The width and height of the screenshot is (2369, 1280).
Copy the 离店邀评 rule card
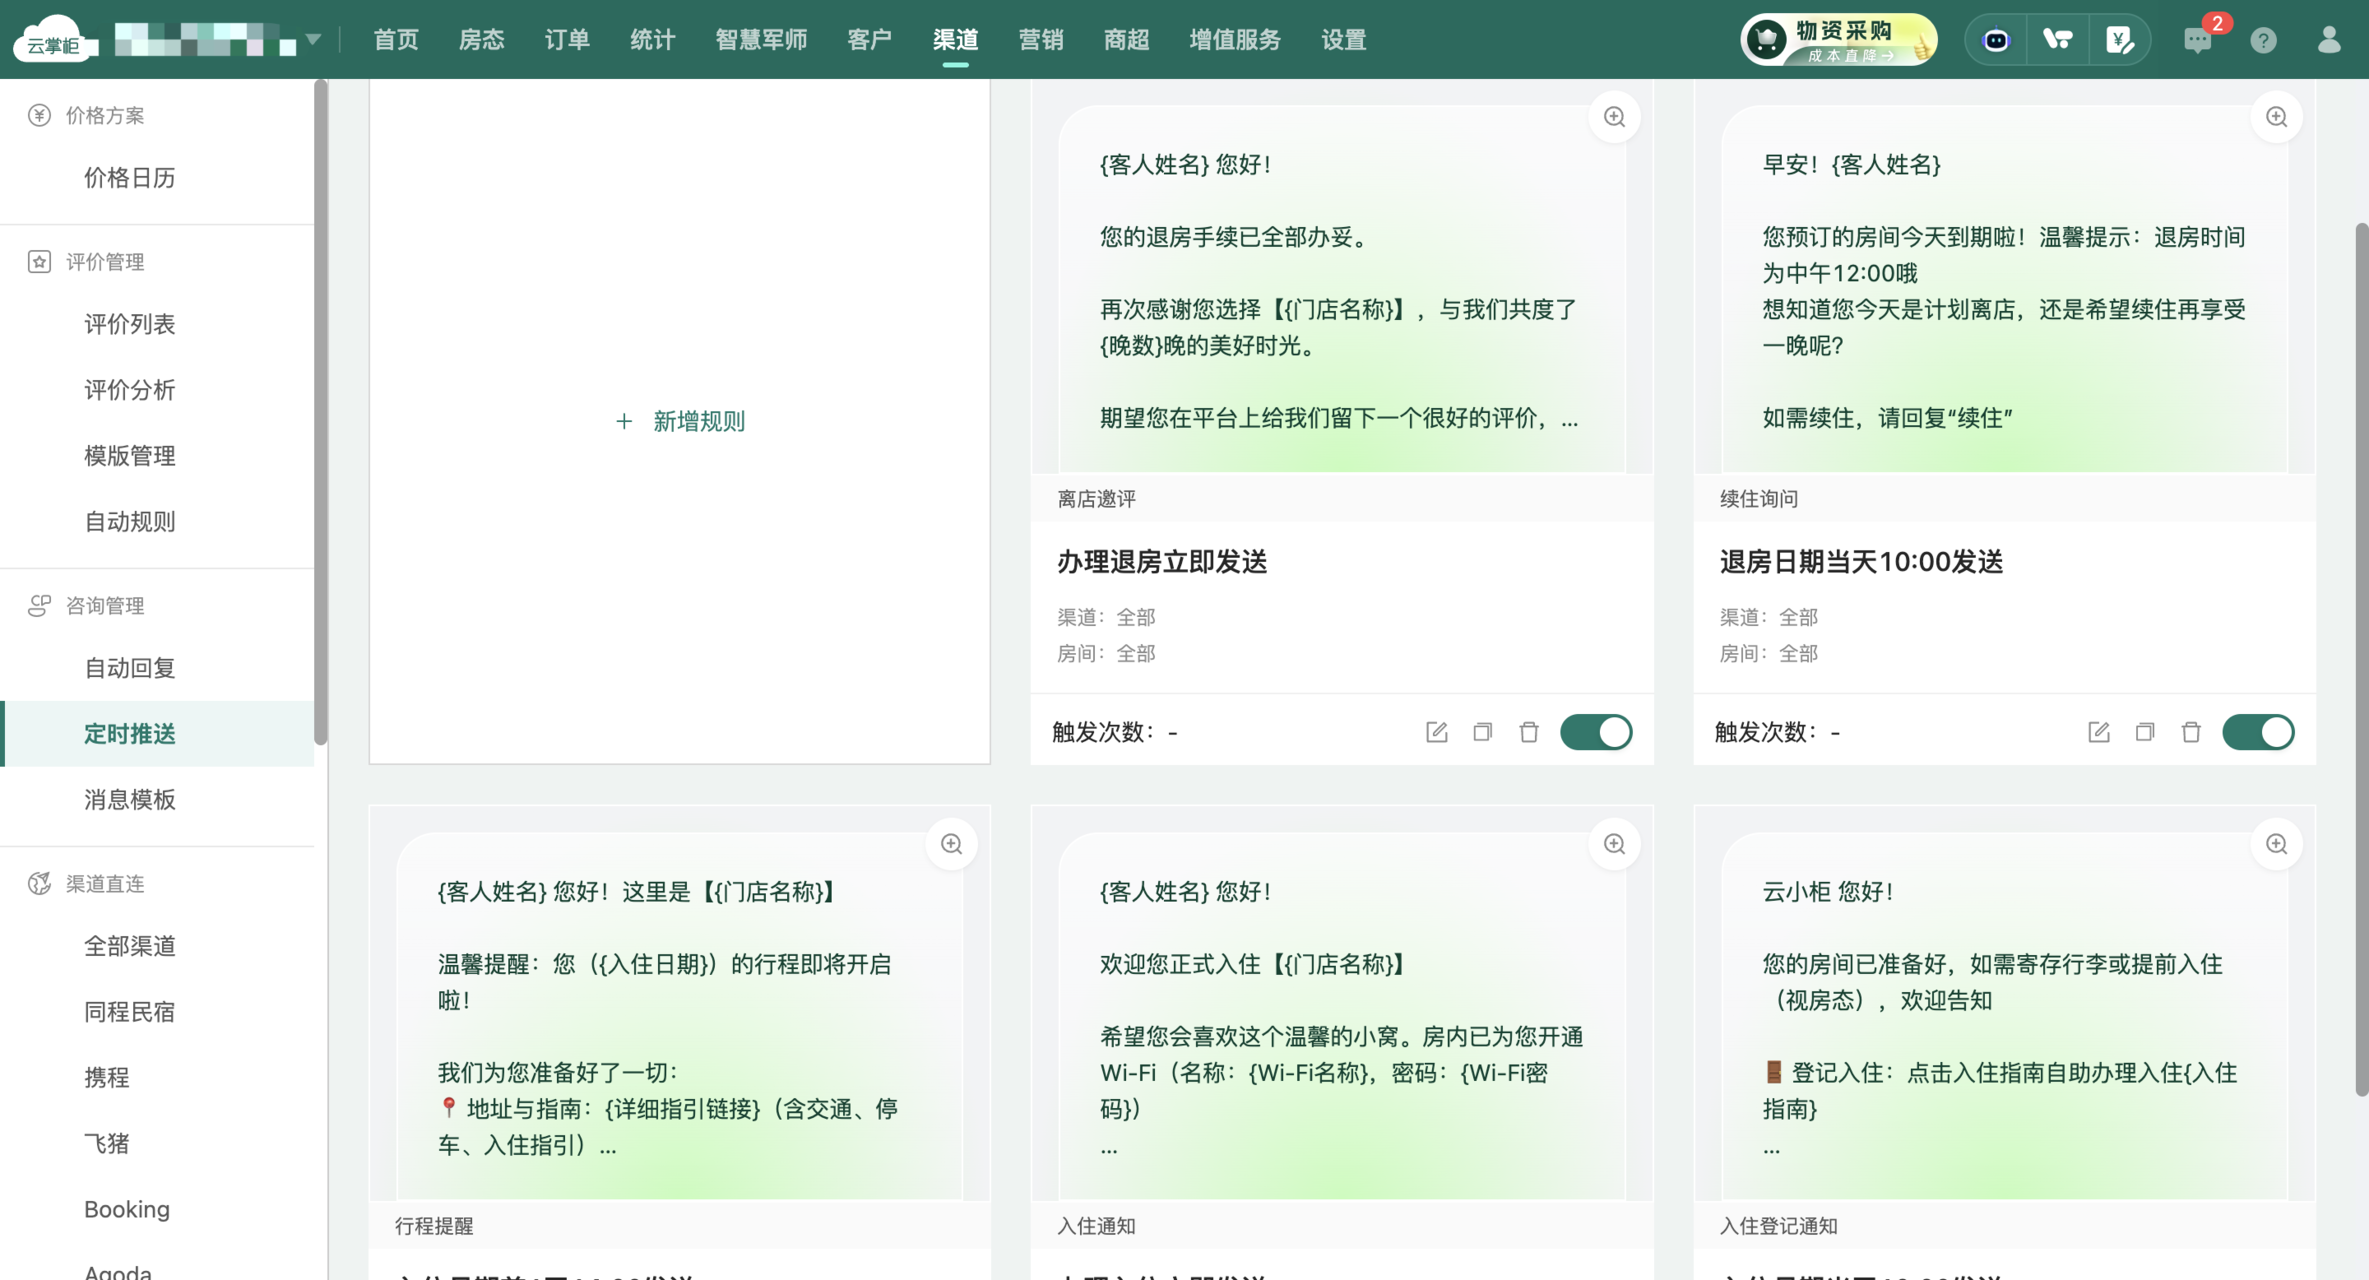(x=1482, y=732)
